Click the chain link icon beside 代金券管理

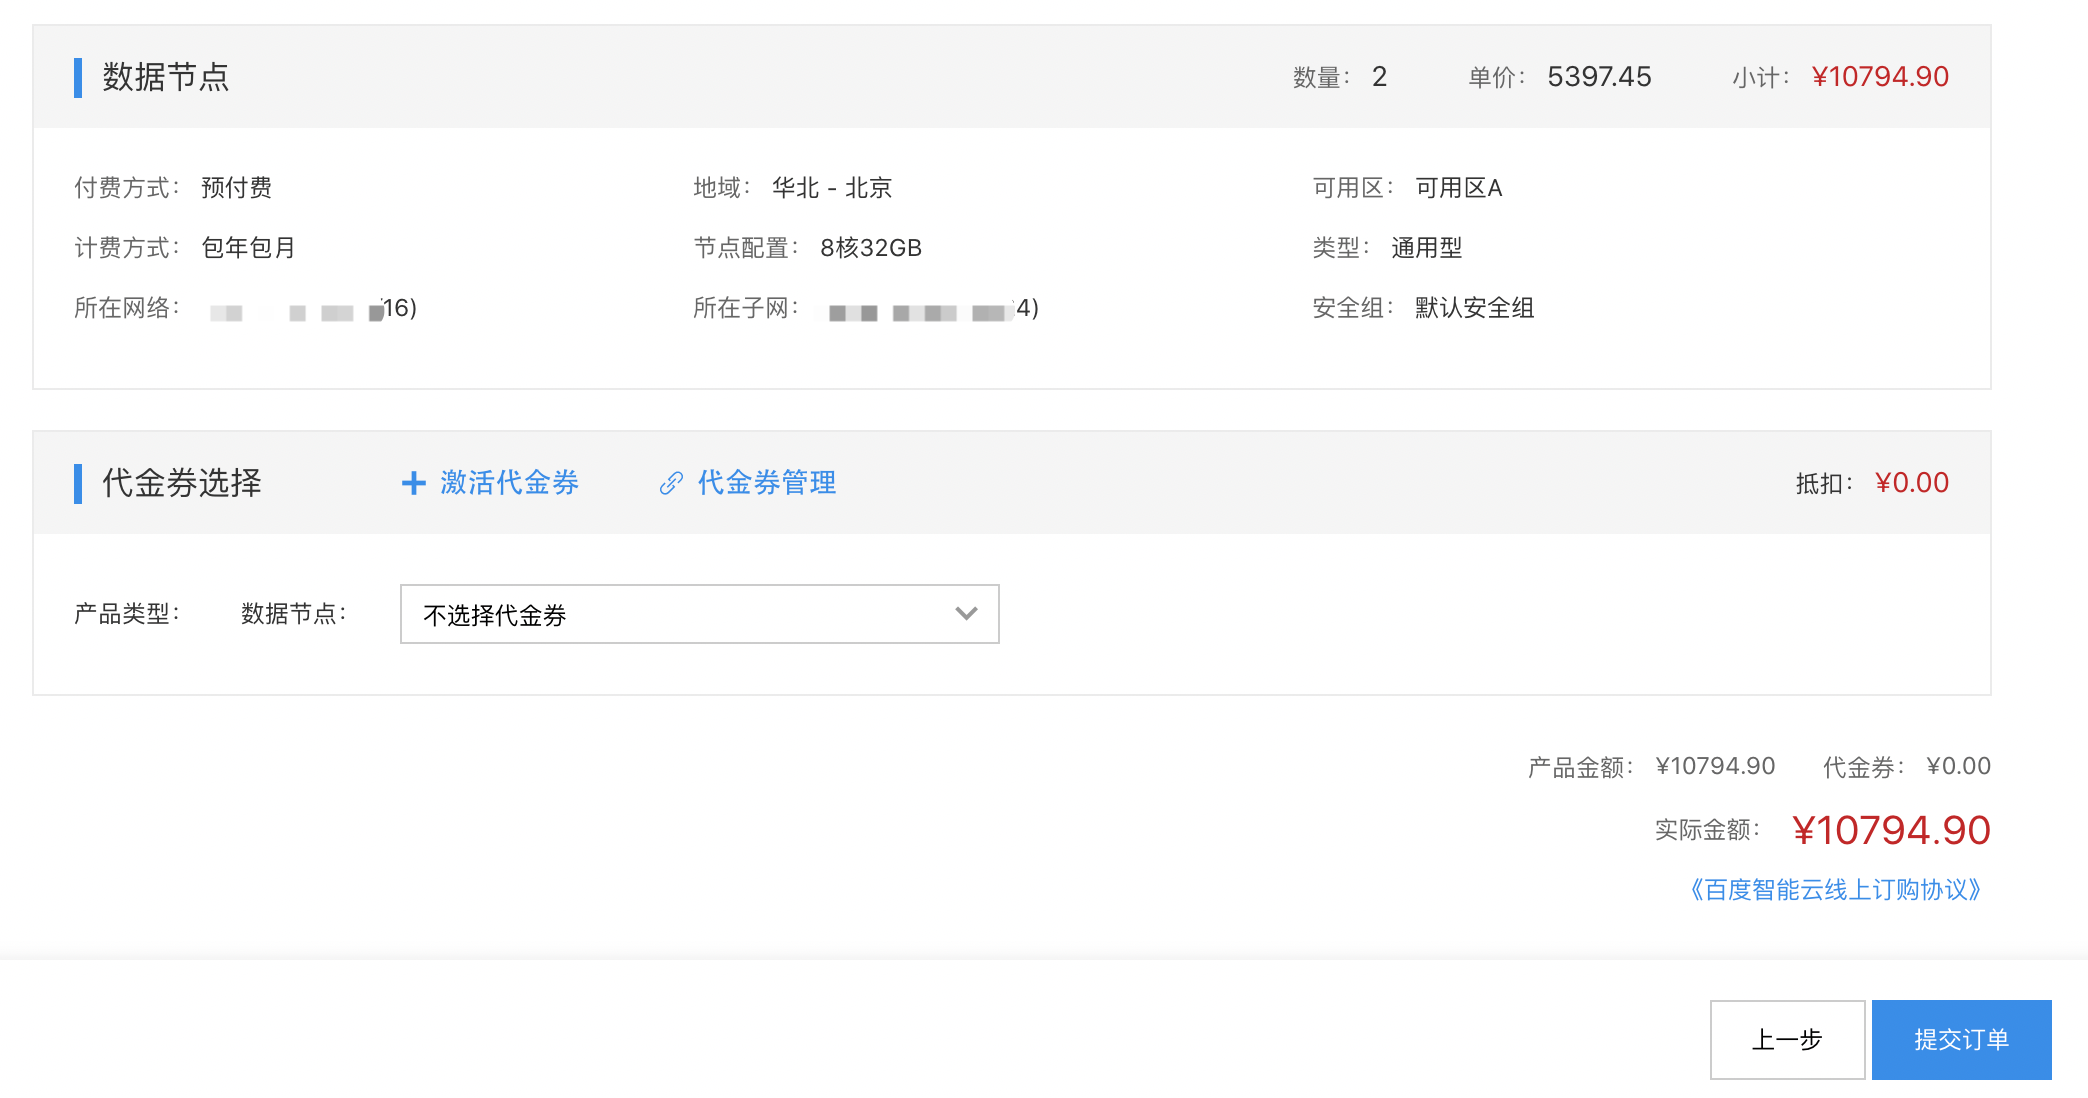point(671,483)
